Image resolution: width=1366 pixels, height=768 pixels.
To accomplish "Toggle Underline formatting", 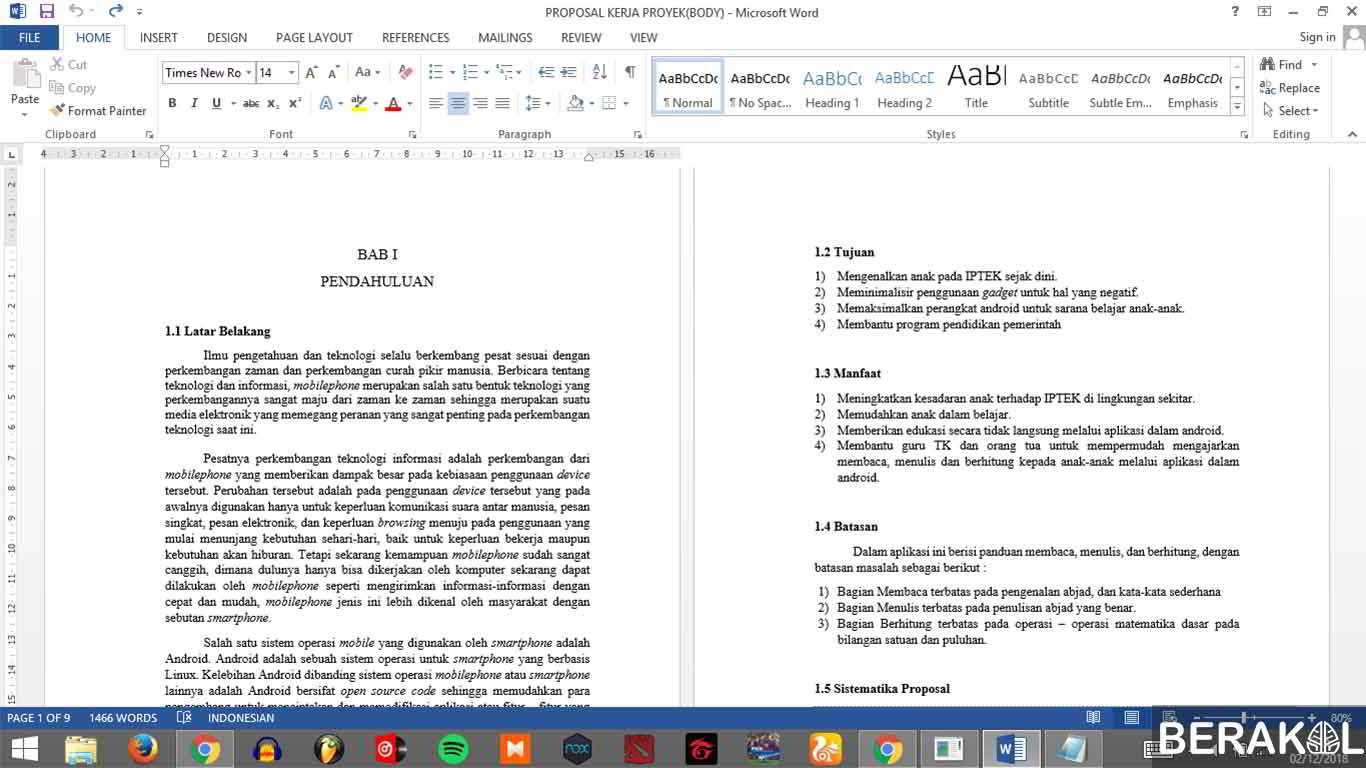I will coord(216,103).
